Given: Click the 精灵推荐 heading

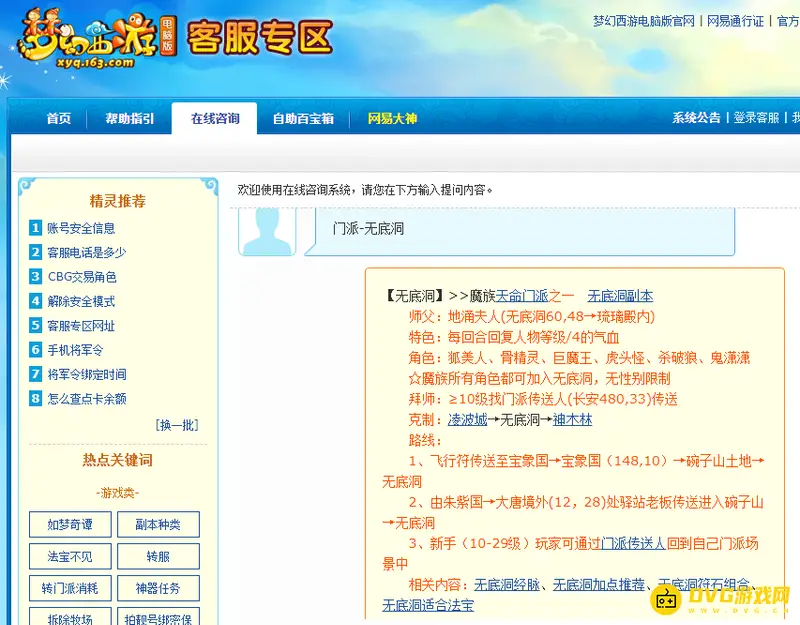Looking at the screenshot, I should (x=117, y=201).
